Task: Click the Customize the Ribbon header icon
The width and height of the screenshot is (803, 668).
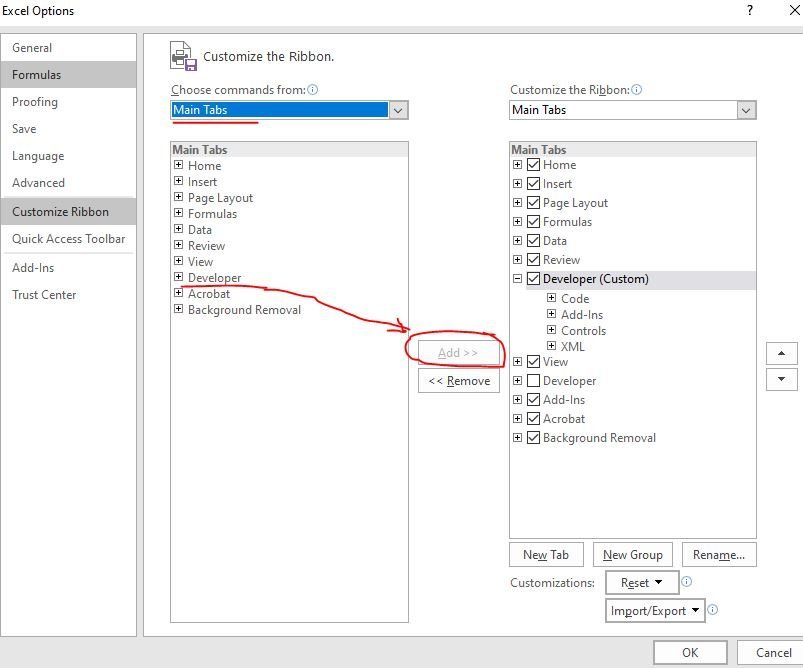Action: [x=182, y=56]
